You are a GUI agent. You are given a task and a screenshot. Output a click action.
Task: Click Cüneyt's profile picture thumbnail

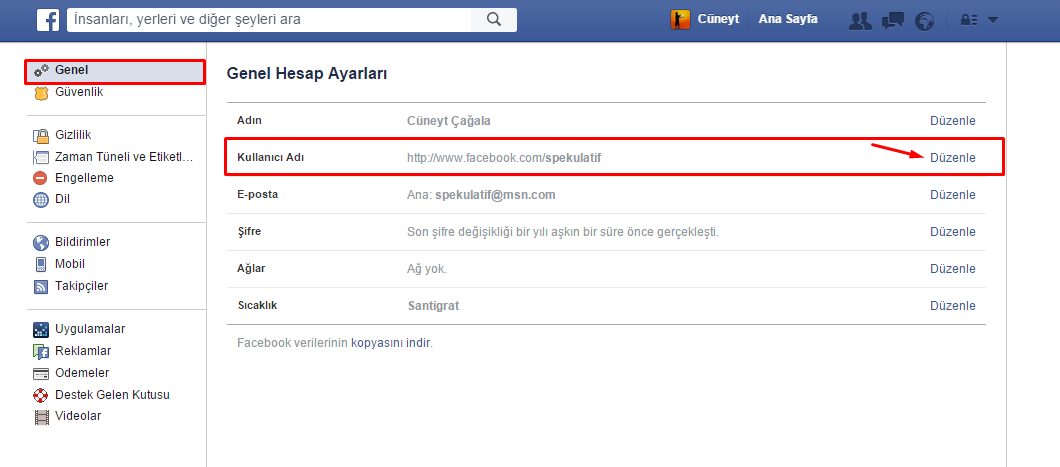point(680,19)
